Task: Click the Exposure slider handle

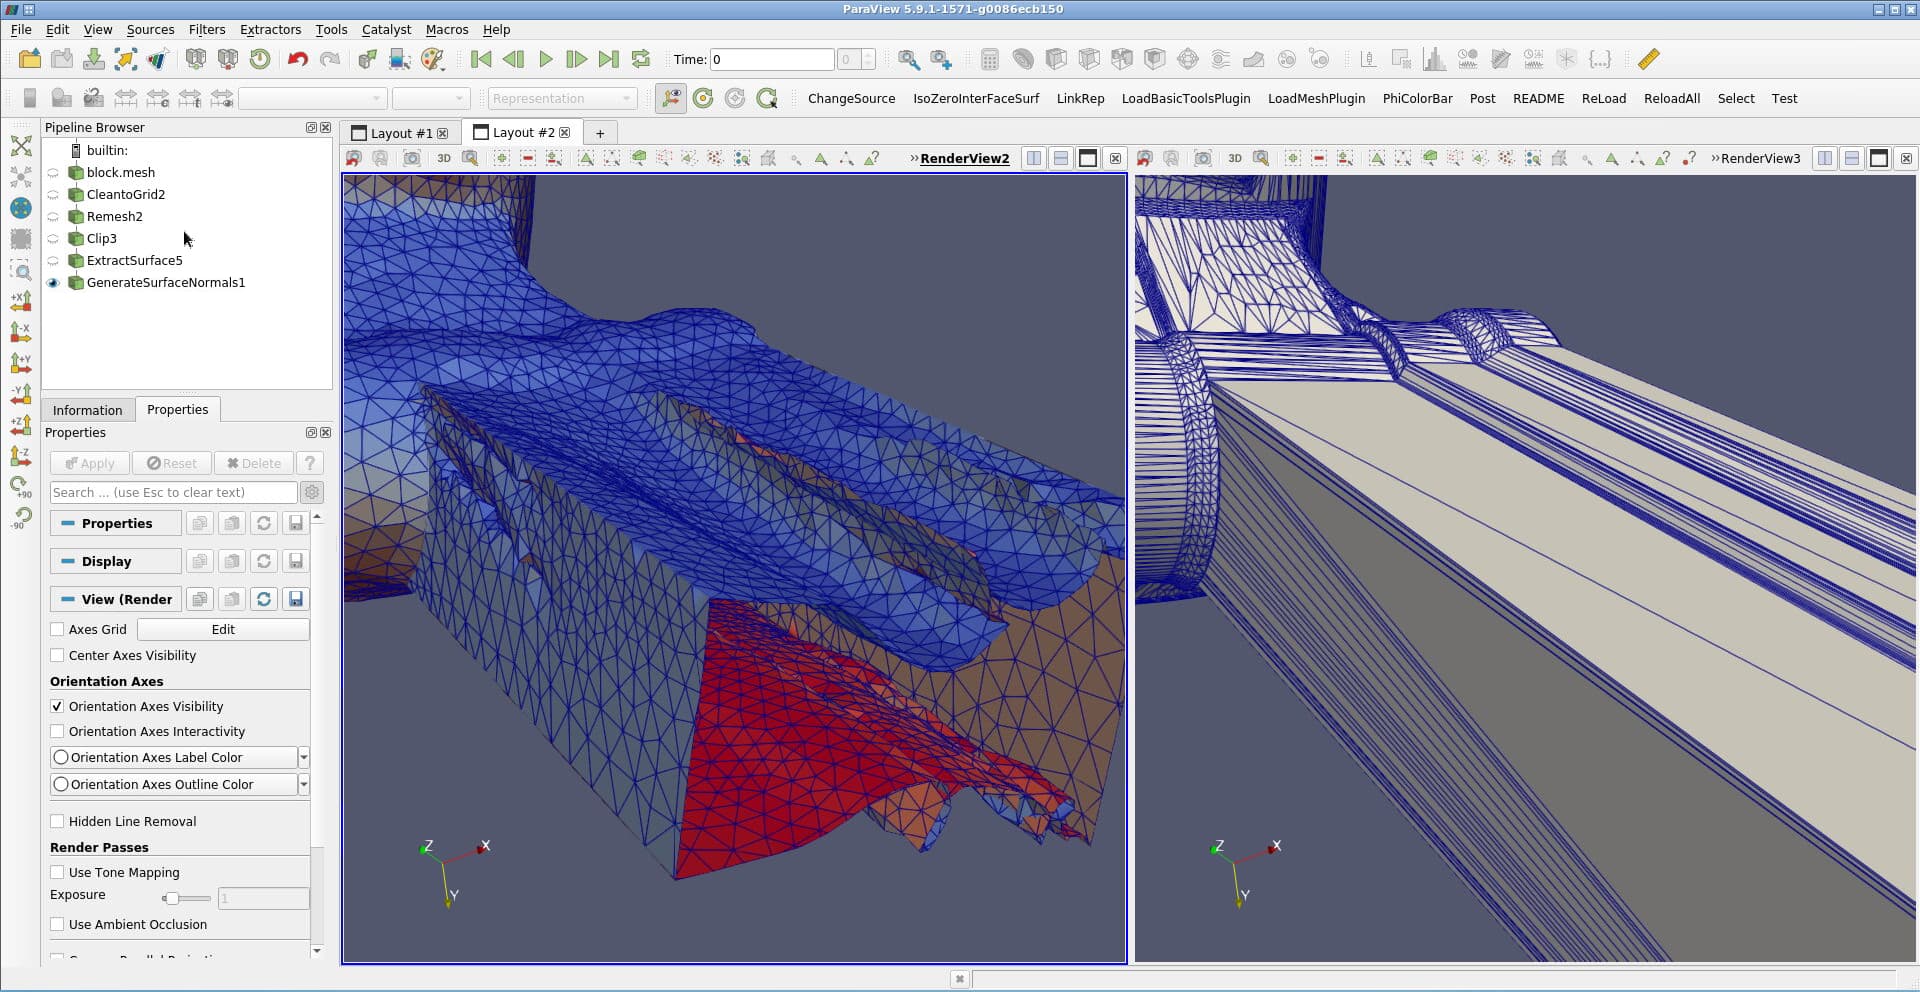Action: (172, 898)
